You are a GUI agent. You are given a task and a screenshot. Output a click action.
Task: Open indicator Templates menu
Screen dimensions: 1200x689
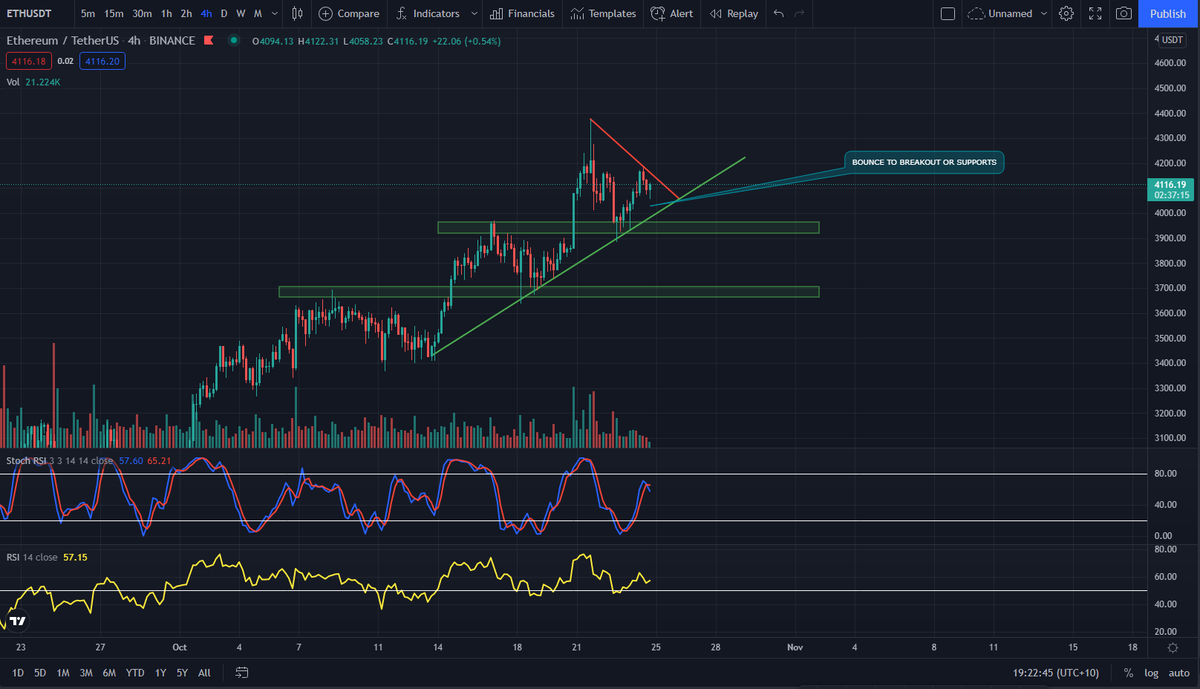(x=603, y=14)
